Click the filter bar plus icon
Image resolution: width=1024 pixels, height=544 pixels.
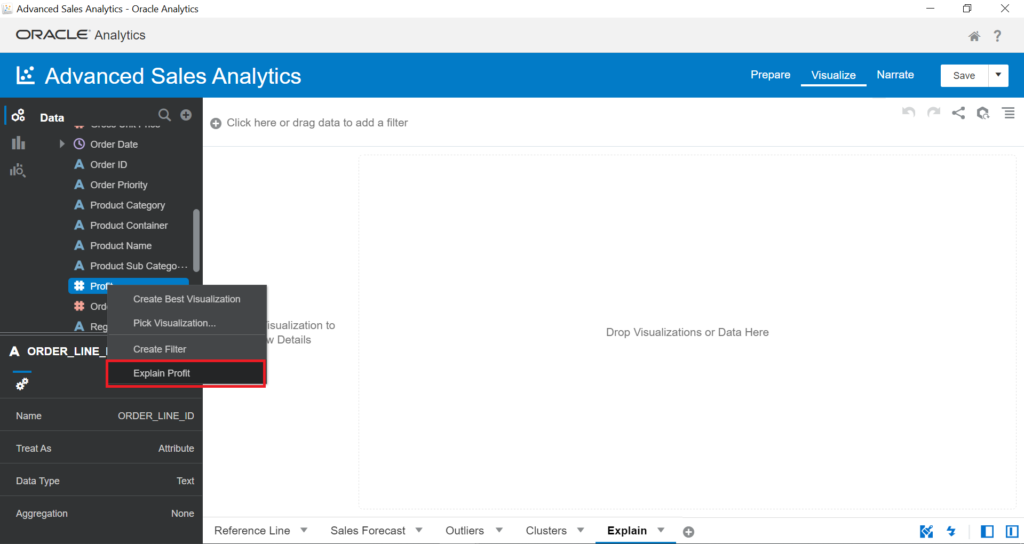pyautogui.click(x=216, y=123)
